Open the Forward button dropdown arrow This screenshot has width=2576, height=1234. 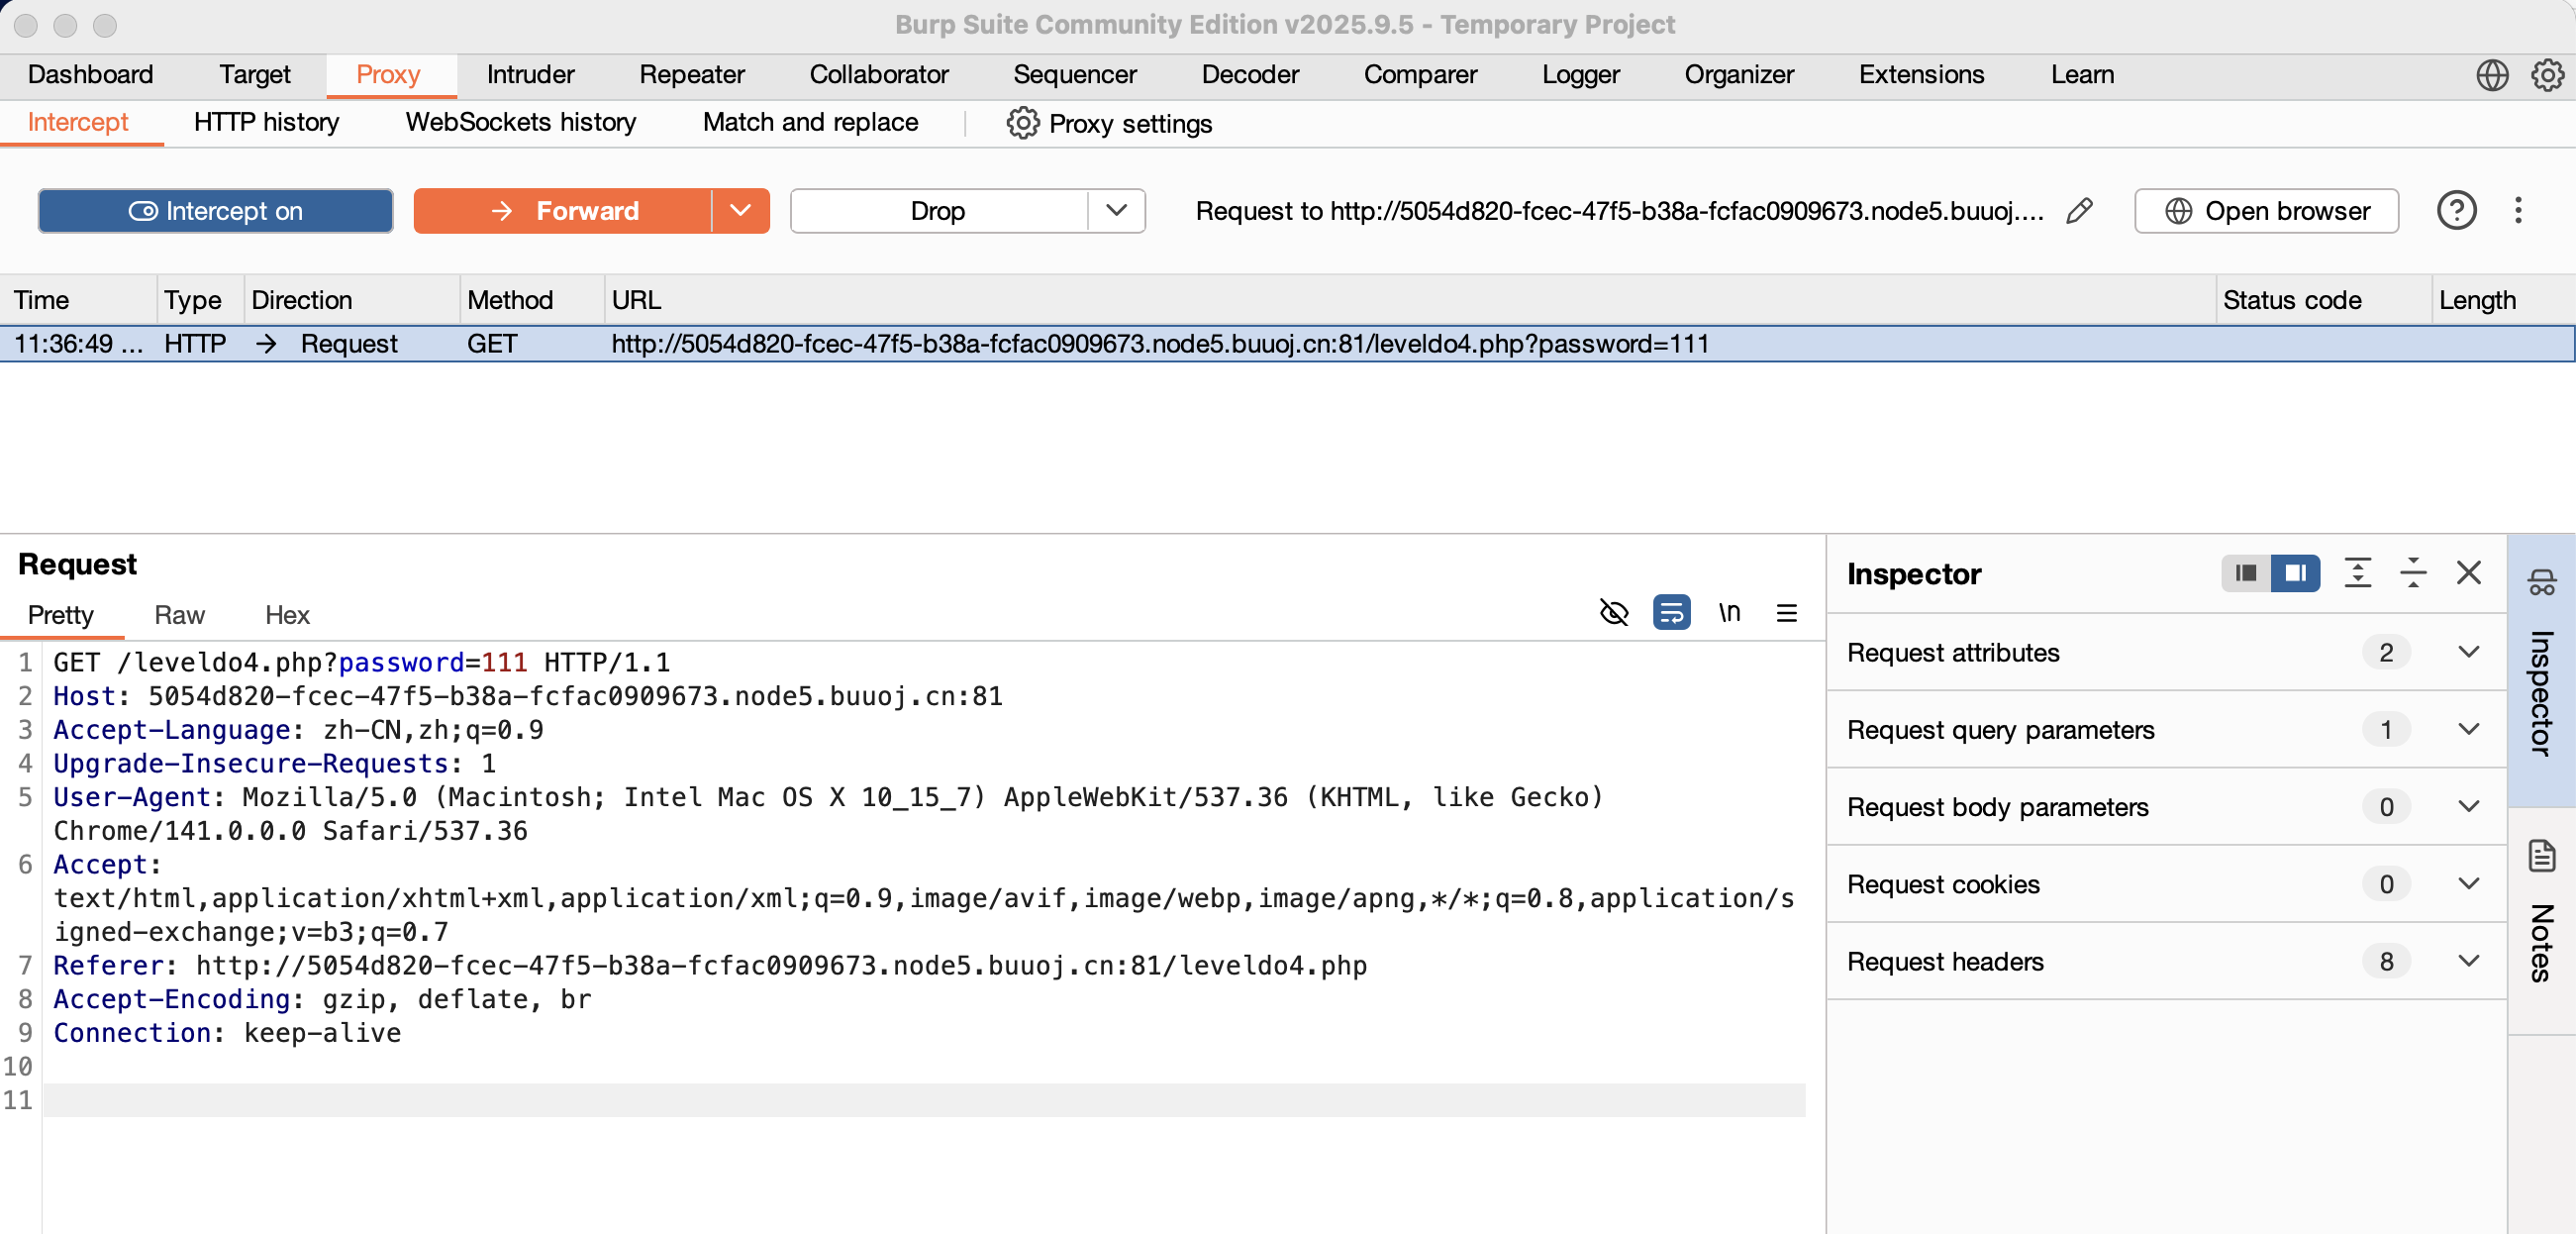(x=740, y=211)
